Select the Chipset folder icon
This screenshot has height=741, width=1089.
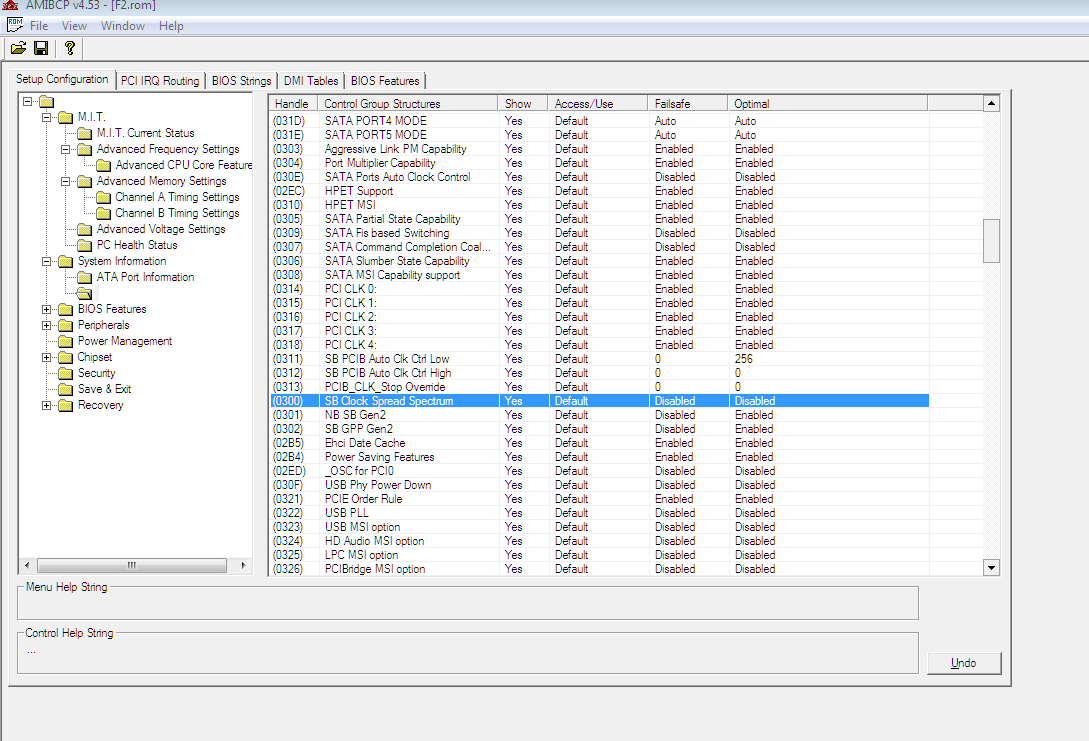(x=66, y=357)
